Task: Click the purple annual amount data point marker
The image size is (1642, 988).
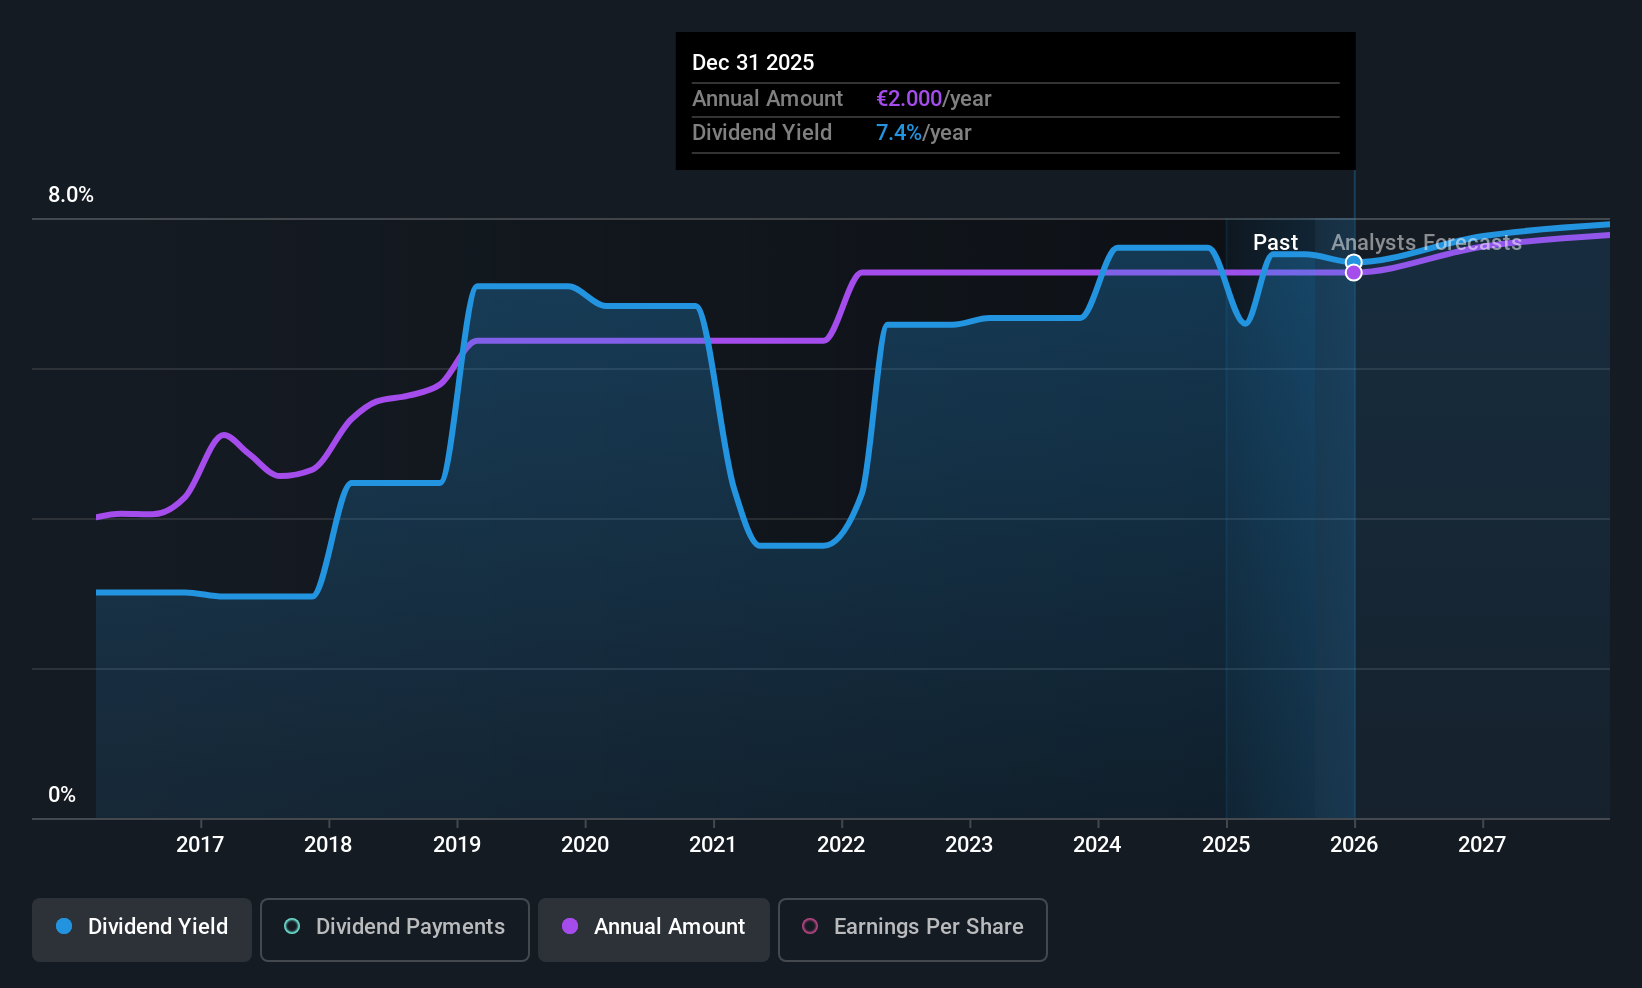Action: [1353, 273]
